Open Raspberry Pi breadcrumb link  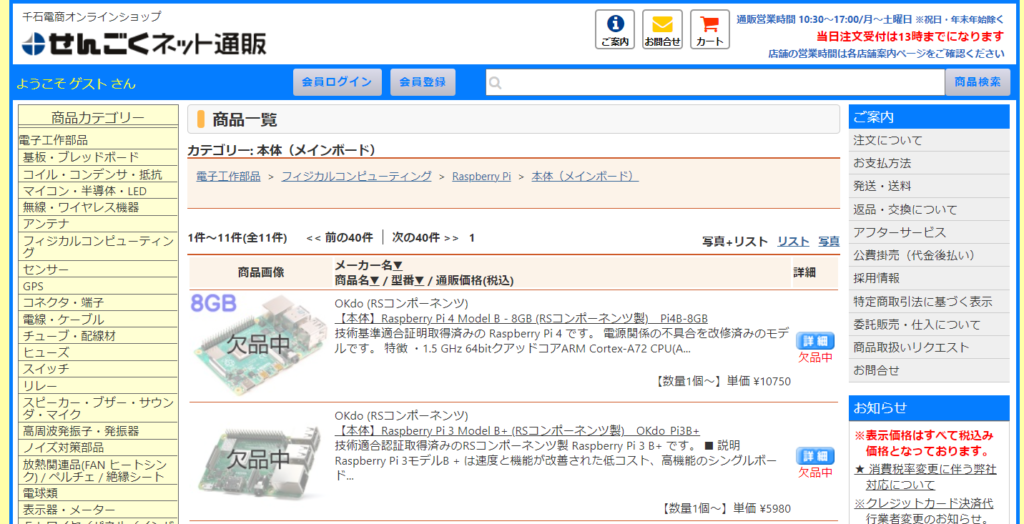point(481,176)
